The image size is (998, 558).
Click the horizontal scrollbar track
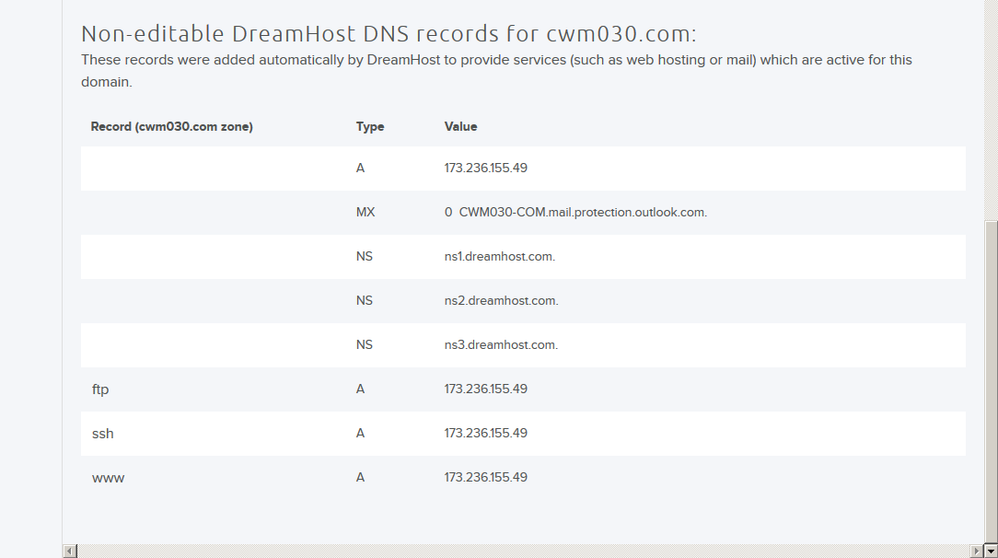coord(523,551)
